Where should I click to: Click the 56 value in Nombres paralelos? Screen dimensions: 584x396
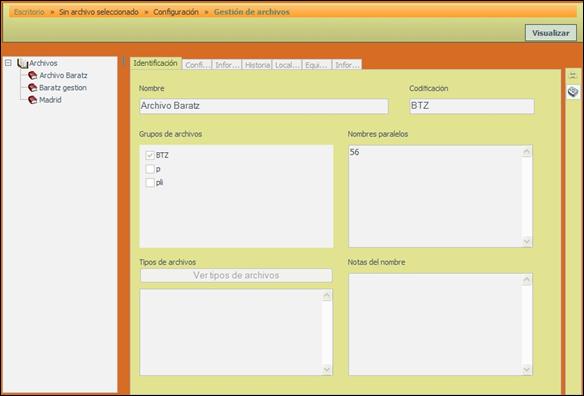pyautogui.click(x=355, y=152)
